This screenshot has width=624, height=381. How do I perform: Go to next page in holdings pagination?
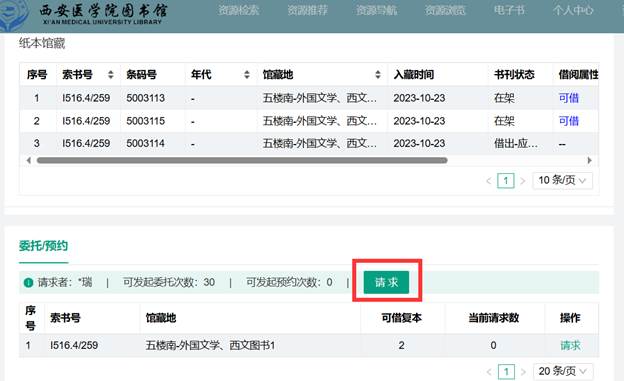pos(523,181)
